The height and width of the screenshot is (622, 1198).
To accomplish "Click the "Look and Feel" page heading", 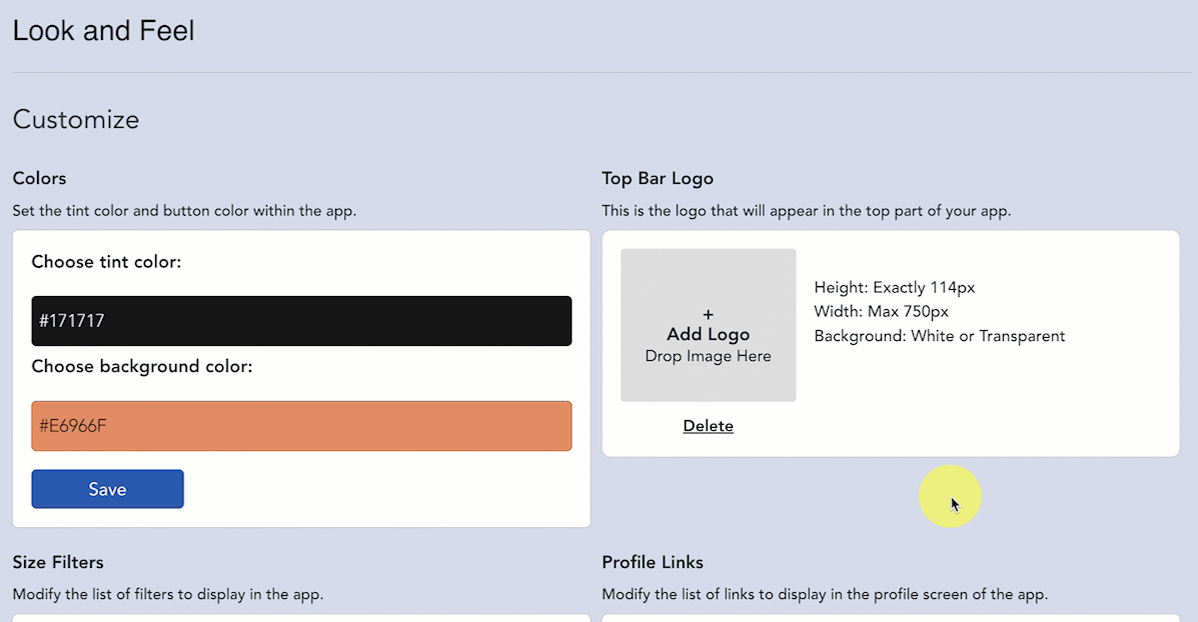I will (103, 31).
